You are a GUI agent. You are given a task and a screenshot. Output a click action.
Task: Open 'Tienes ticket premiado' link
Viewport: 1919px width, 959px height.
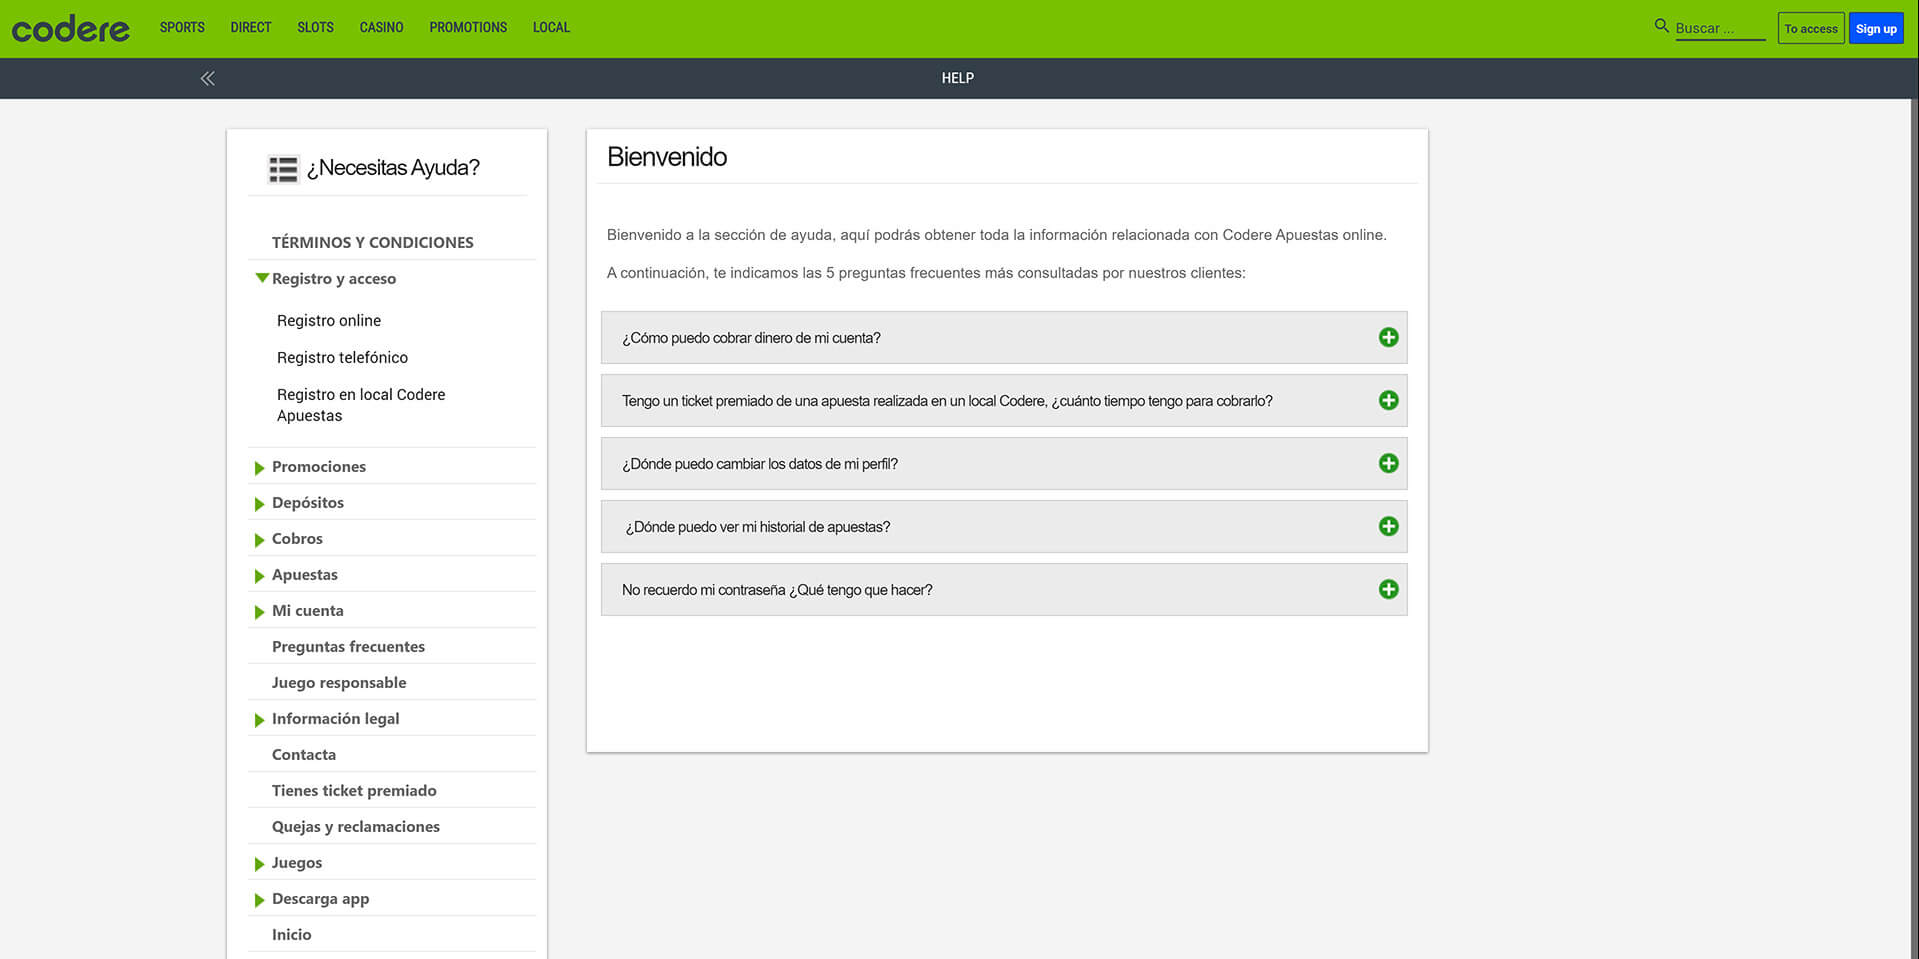[354, 791]
